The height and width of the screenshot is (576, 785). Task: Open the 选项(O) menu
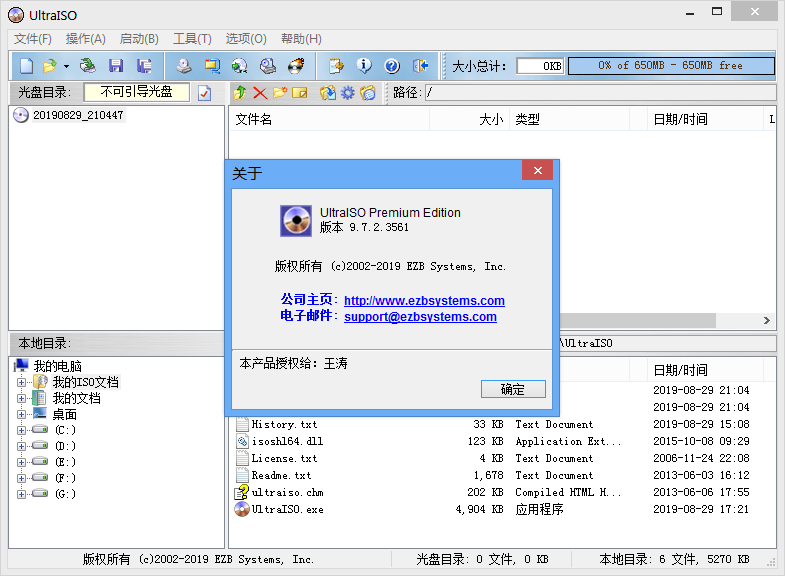pos(246,39)
